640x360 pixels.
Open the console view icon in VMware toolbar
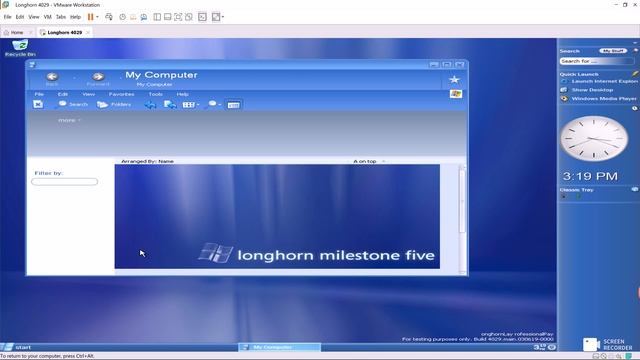pos(202,17)
